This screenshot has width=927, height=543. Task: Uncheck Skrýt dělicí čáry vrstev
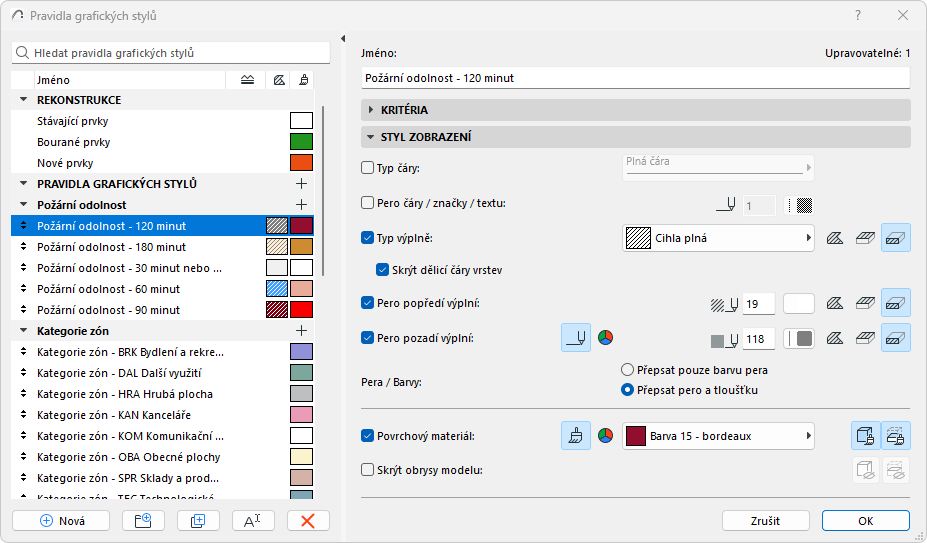(383, 269)
